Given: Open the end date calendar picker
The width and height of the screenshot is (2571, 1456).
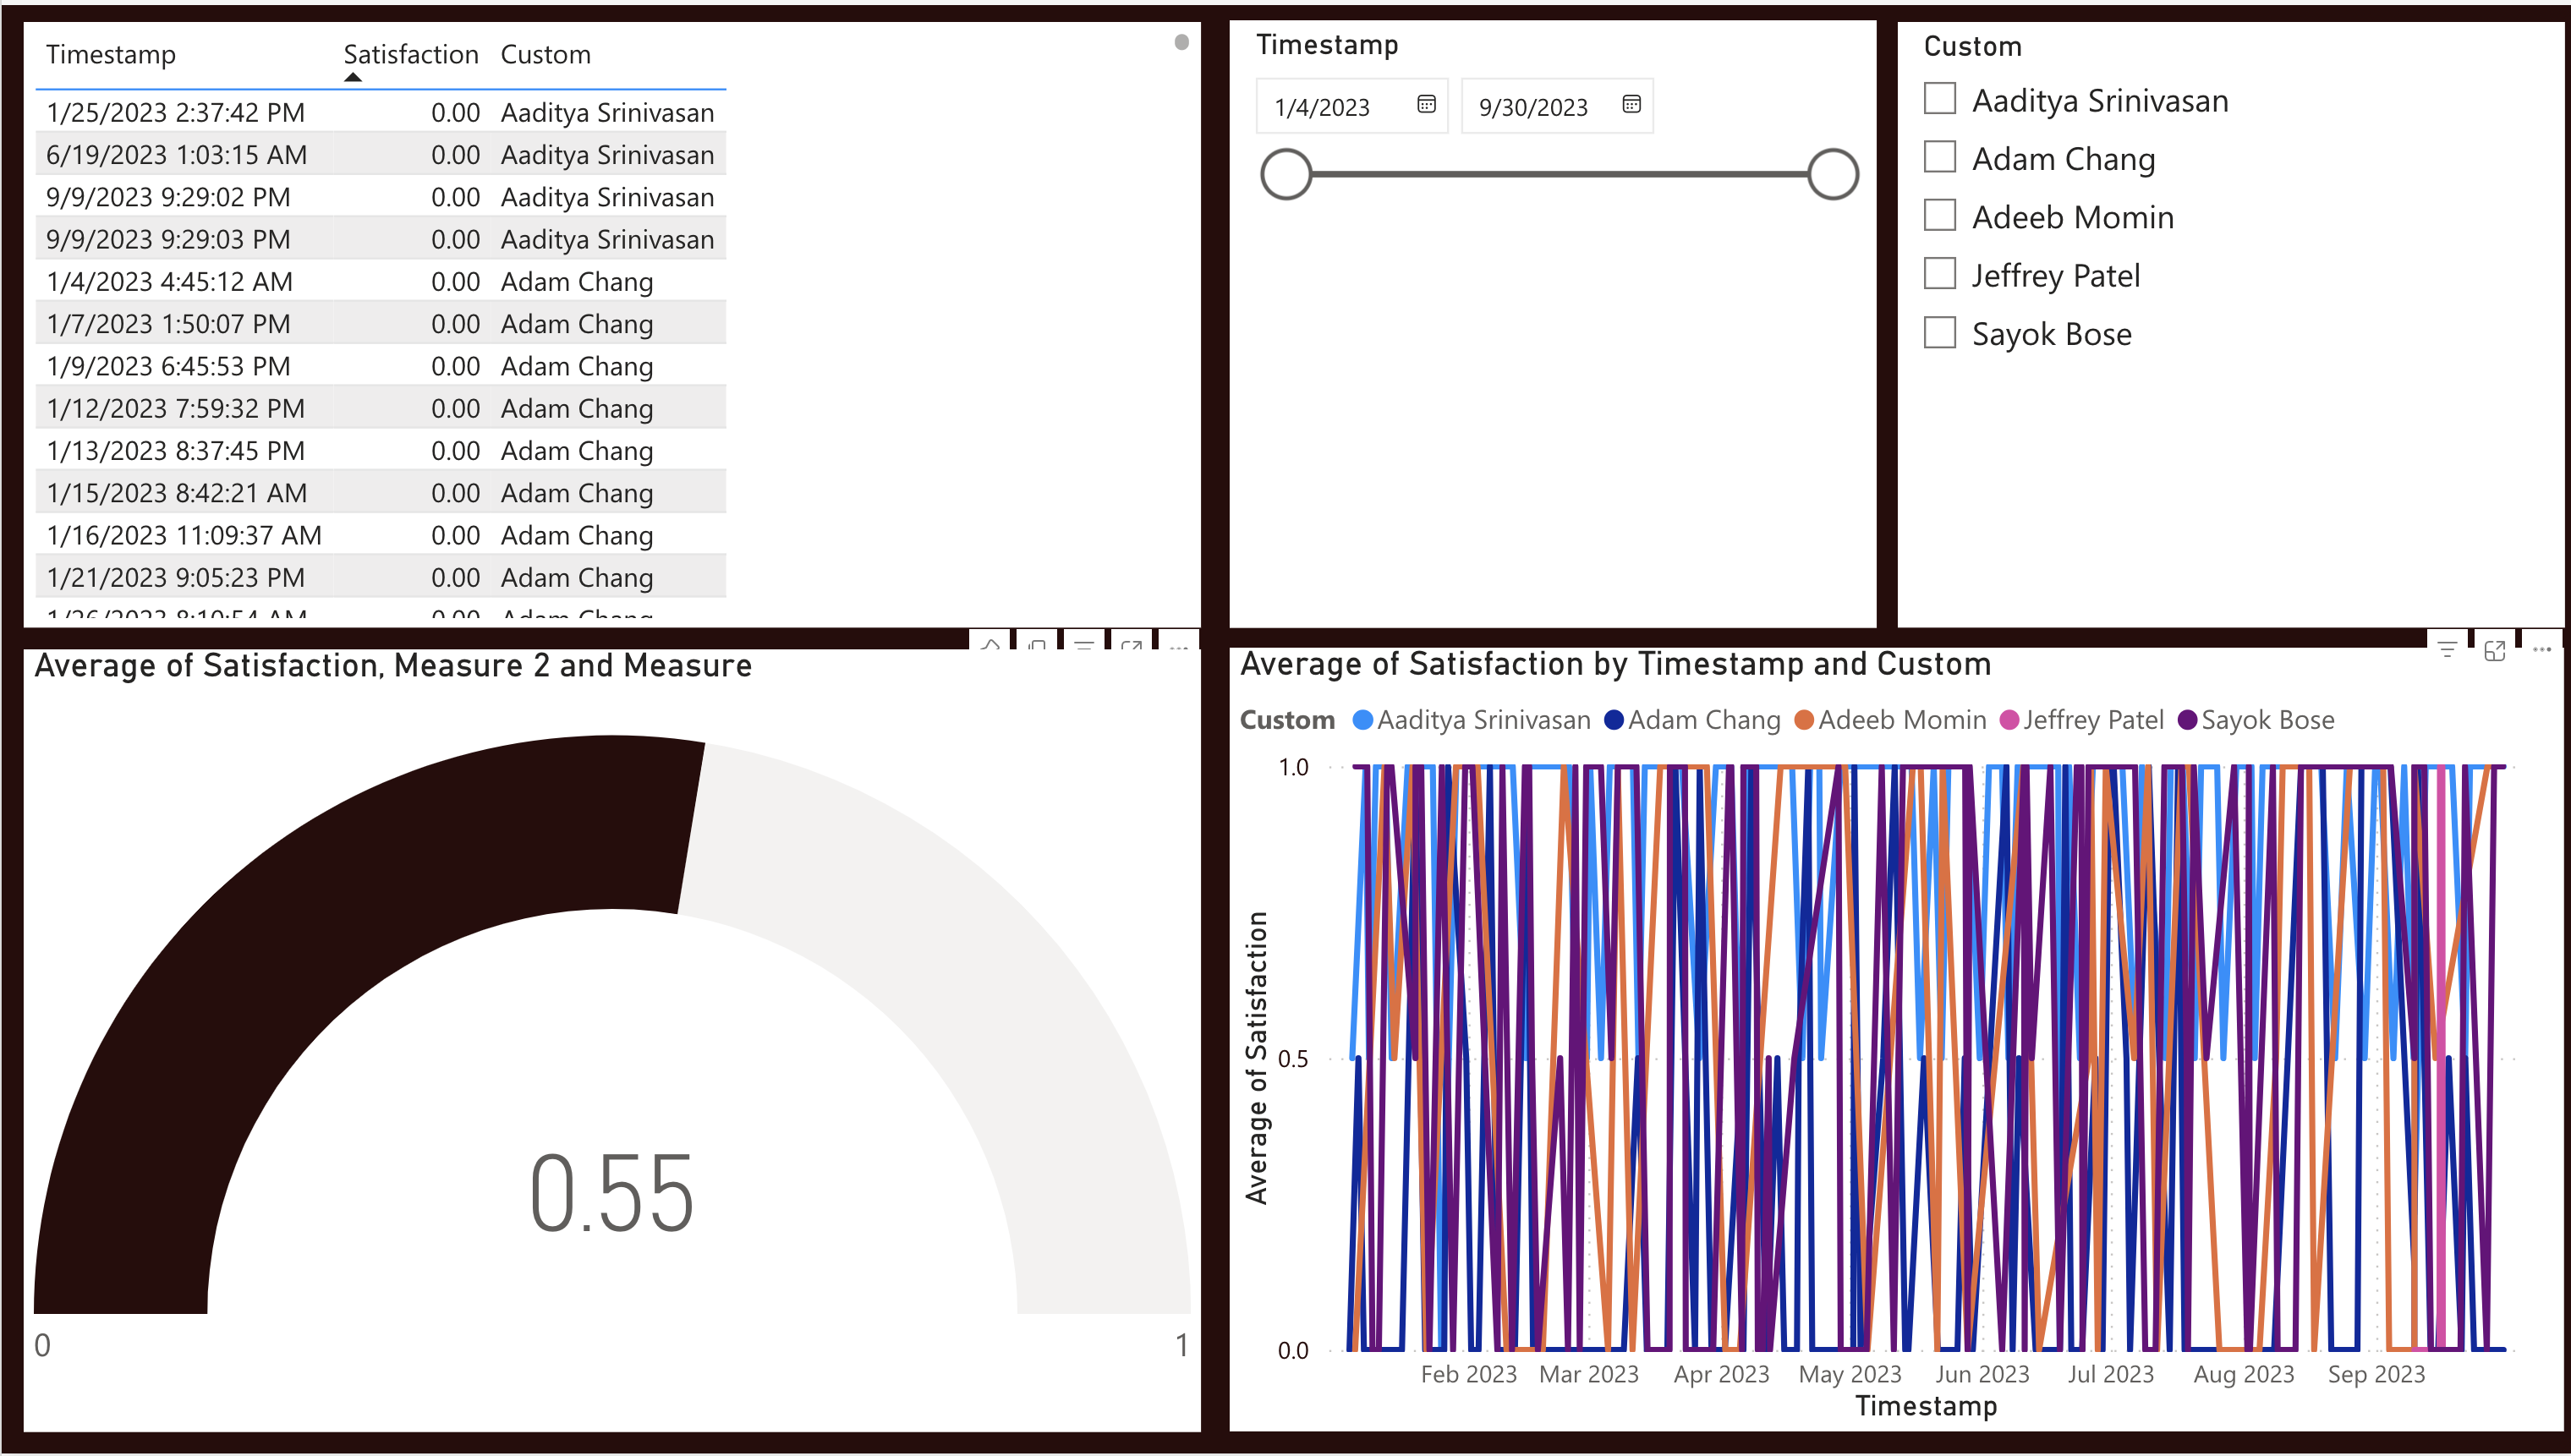Looking at the screenshot, I should [1631, 104].
